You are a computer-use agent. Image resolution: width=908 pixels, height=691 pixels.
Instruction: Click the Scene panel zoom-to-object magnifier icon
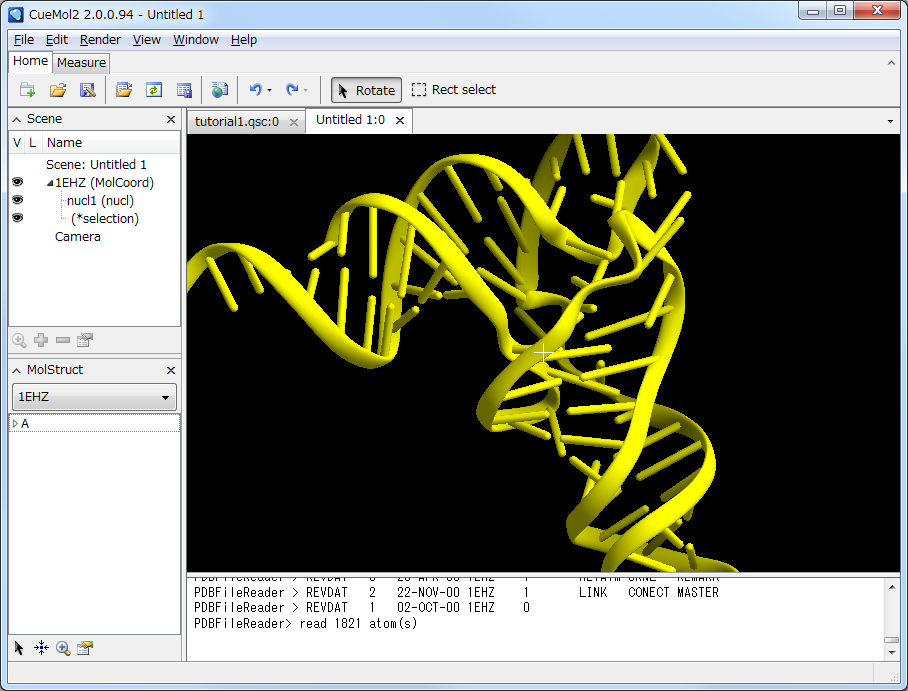click(19, 341)
